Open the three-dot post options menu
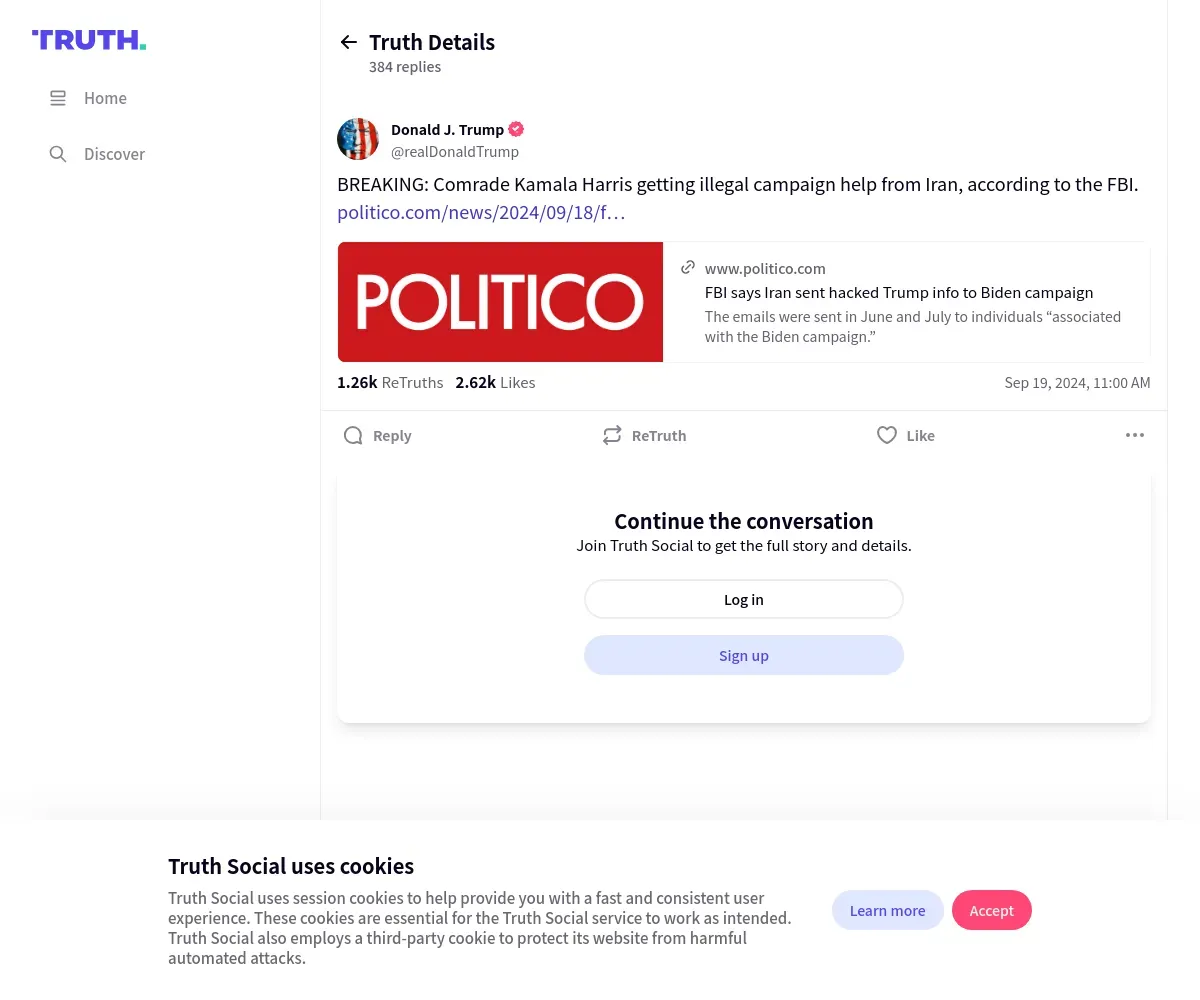This screenshot has width=1200, height=1000. pyautogui.click(x=1134, y=435)
